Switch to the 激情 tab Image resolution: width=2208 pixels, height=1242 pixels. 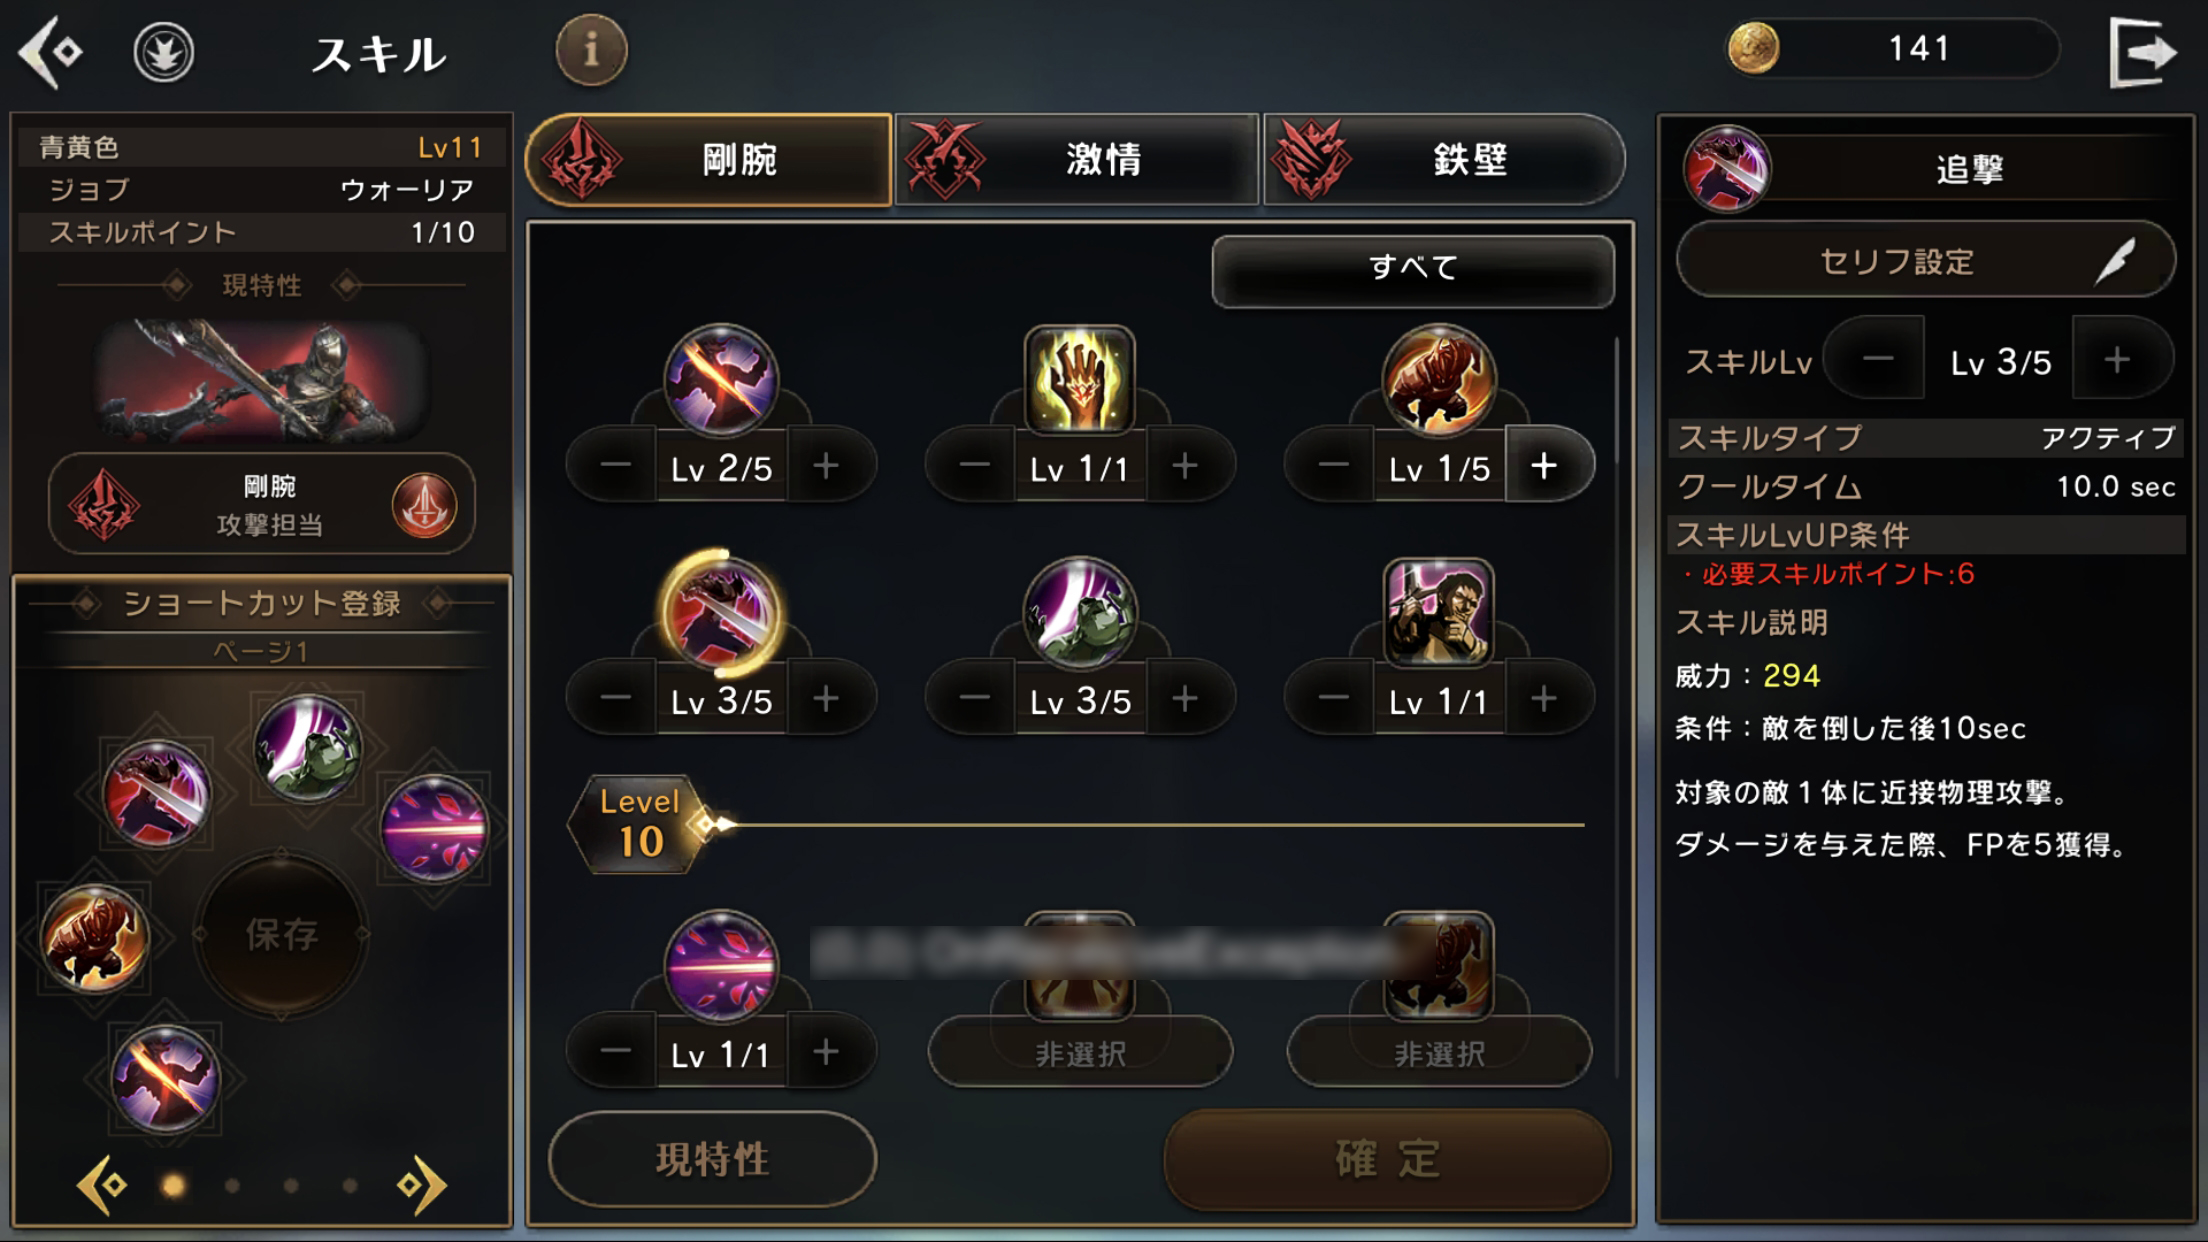(1076, 159)
